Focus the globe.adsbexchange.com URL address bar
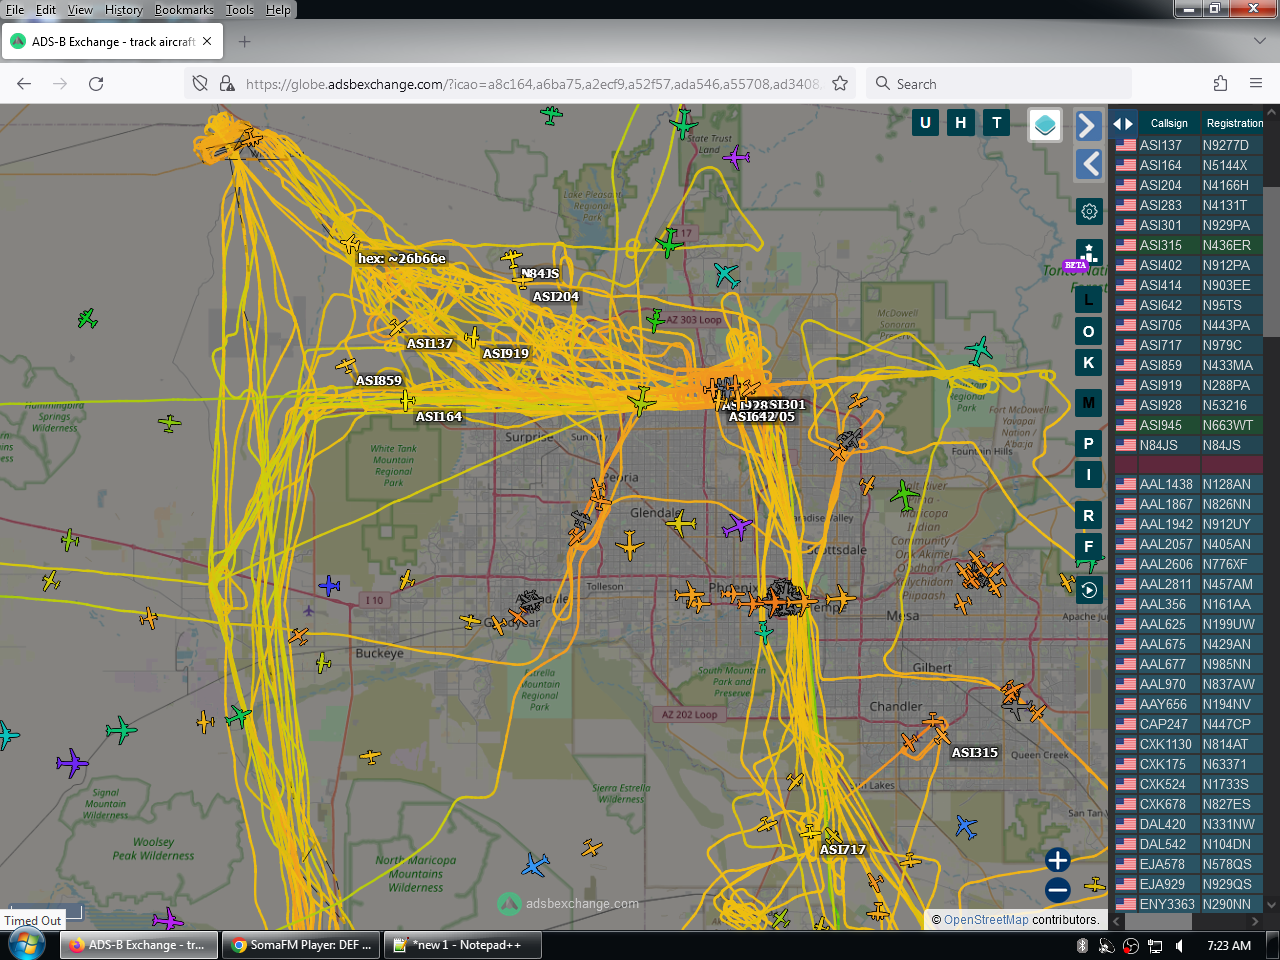The image size is (1280, 960). (532, 84)
